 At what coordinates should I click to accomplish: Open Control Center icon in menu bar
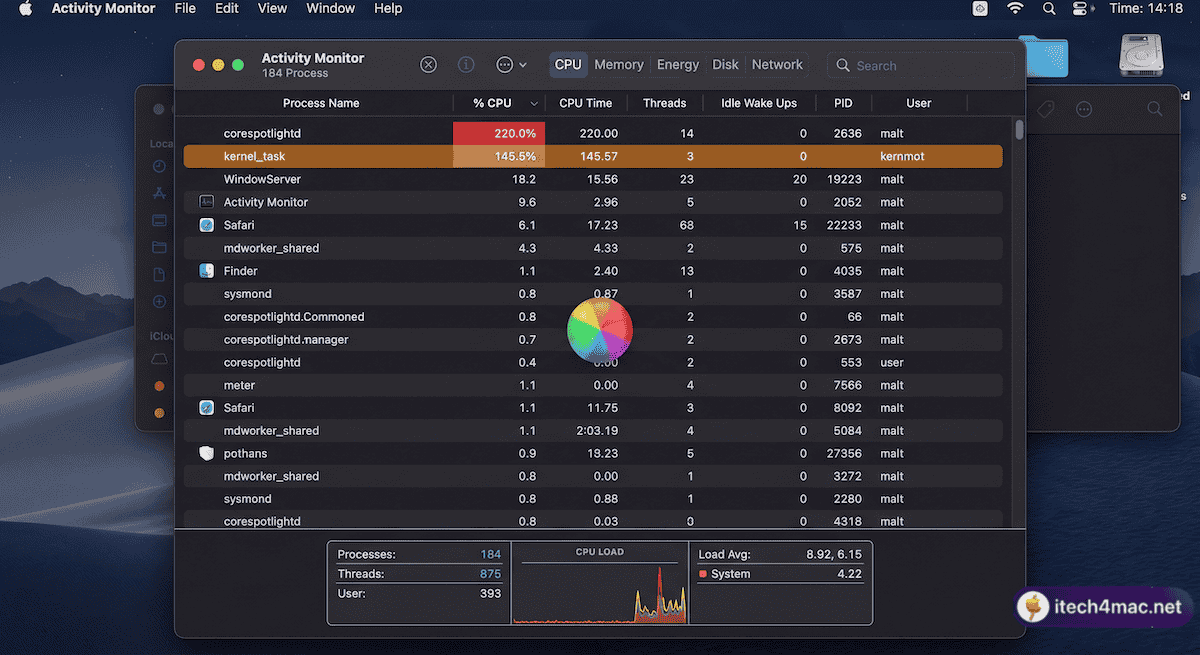pos(1080,9)
